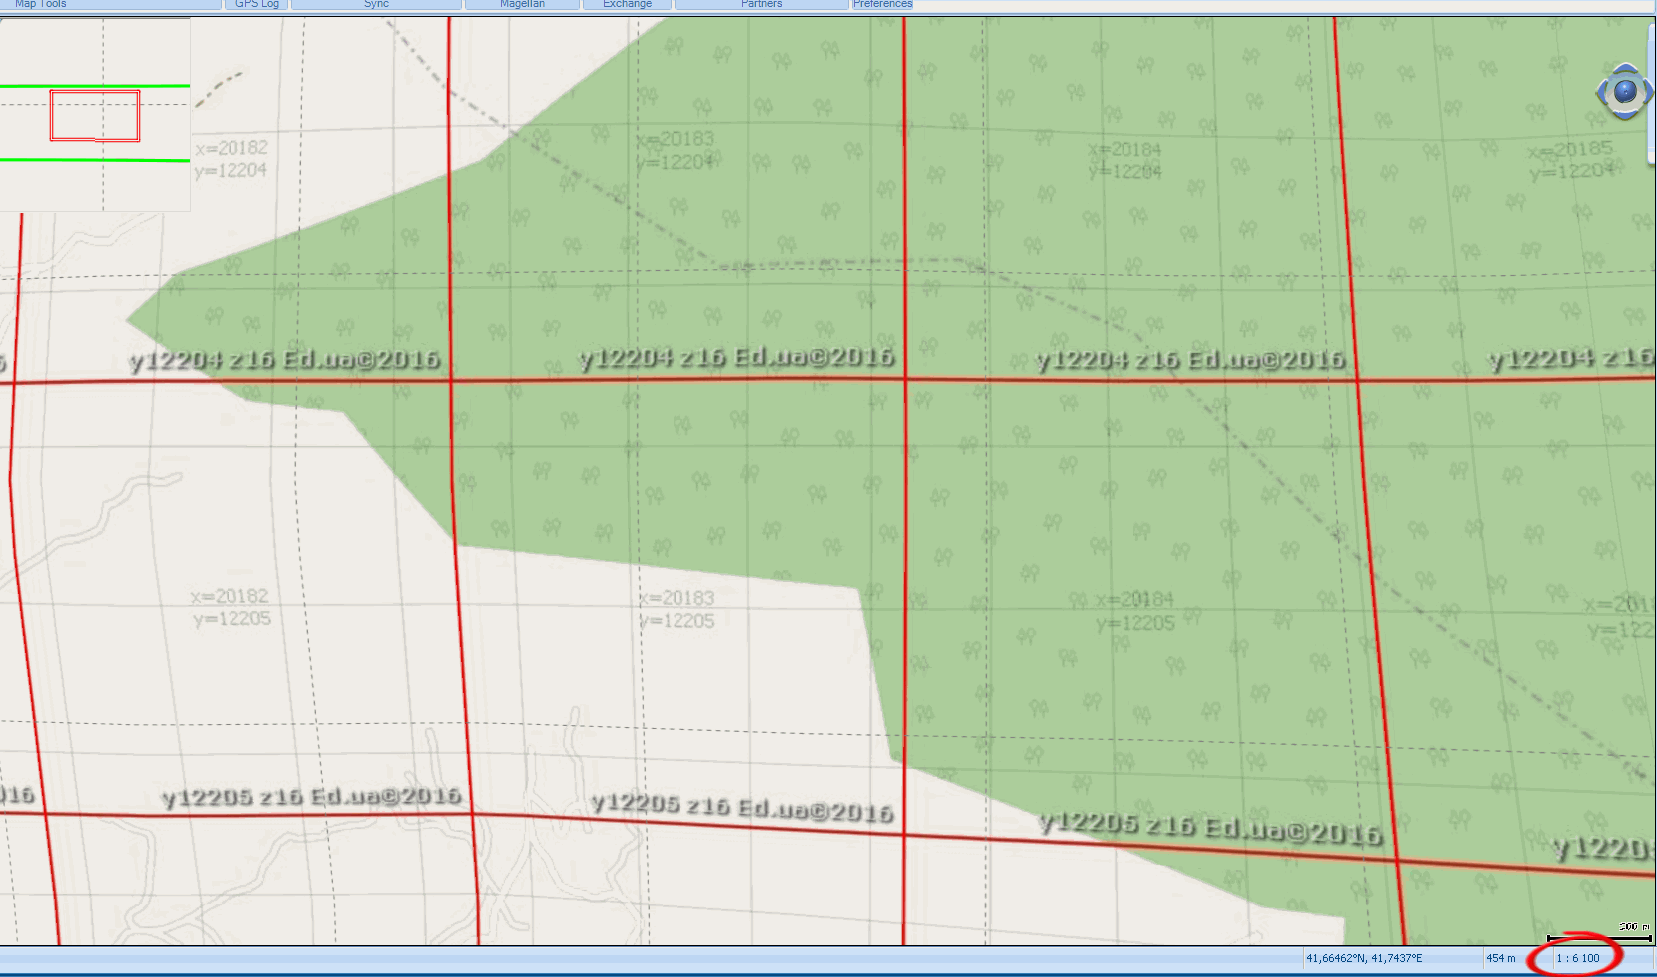Click the 200 m scale bar

1599,938
